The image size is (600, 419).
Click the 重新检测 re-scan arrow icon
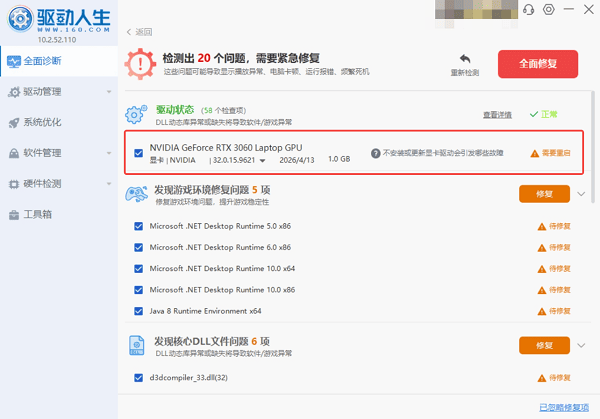coord(465,59)
